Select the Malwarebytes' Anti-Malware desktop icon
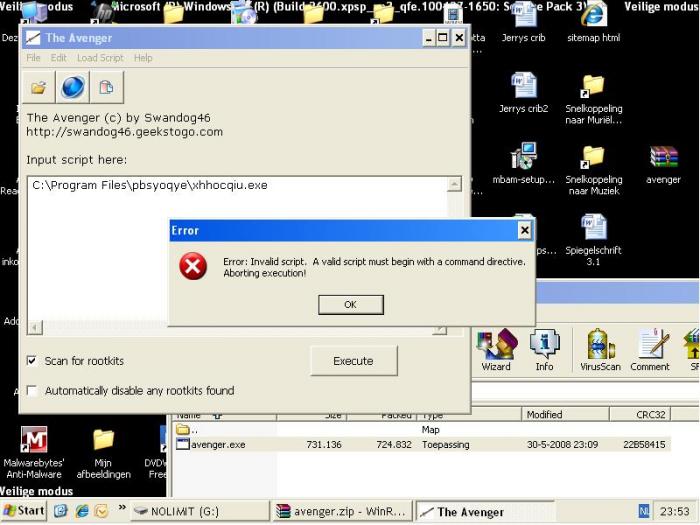700x525 pixels. [x=34, y=453]
